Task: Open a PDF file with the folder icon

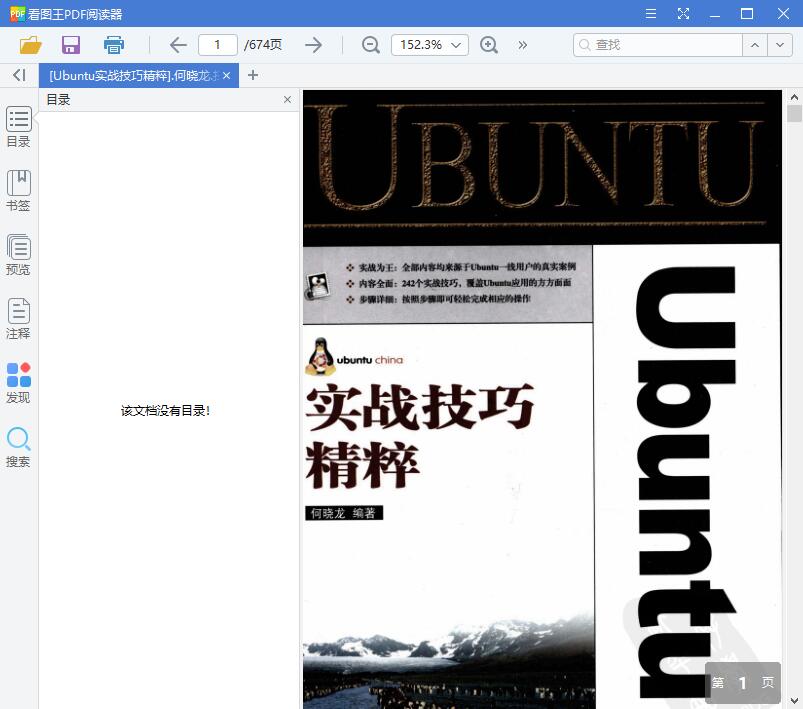Action: [x=30, y=45]
